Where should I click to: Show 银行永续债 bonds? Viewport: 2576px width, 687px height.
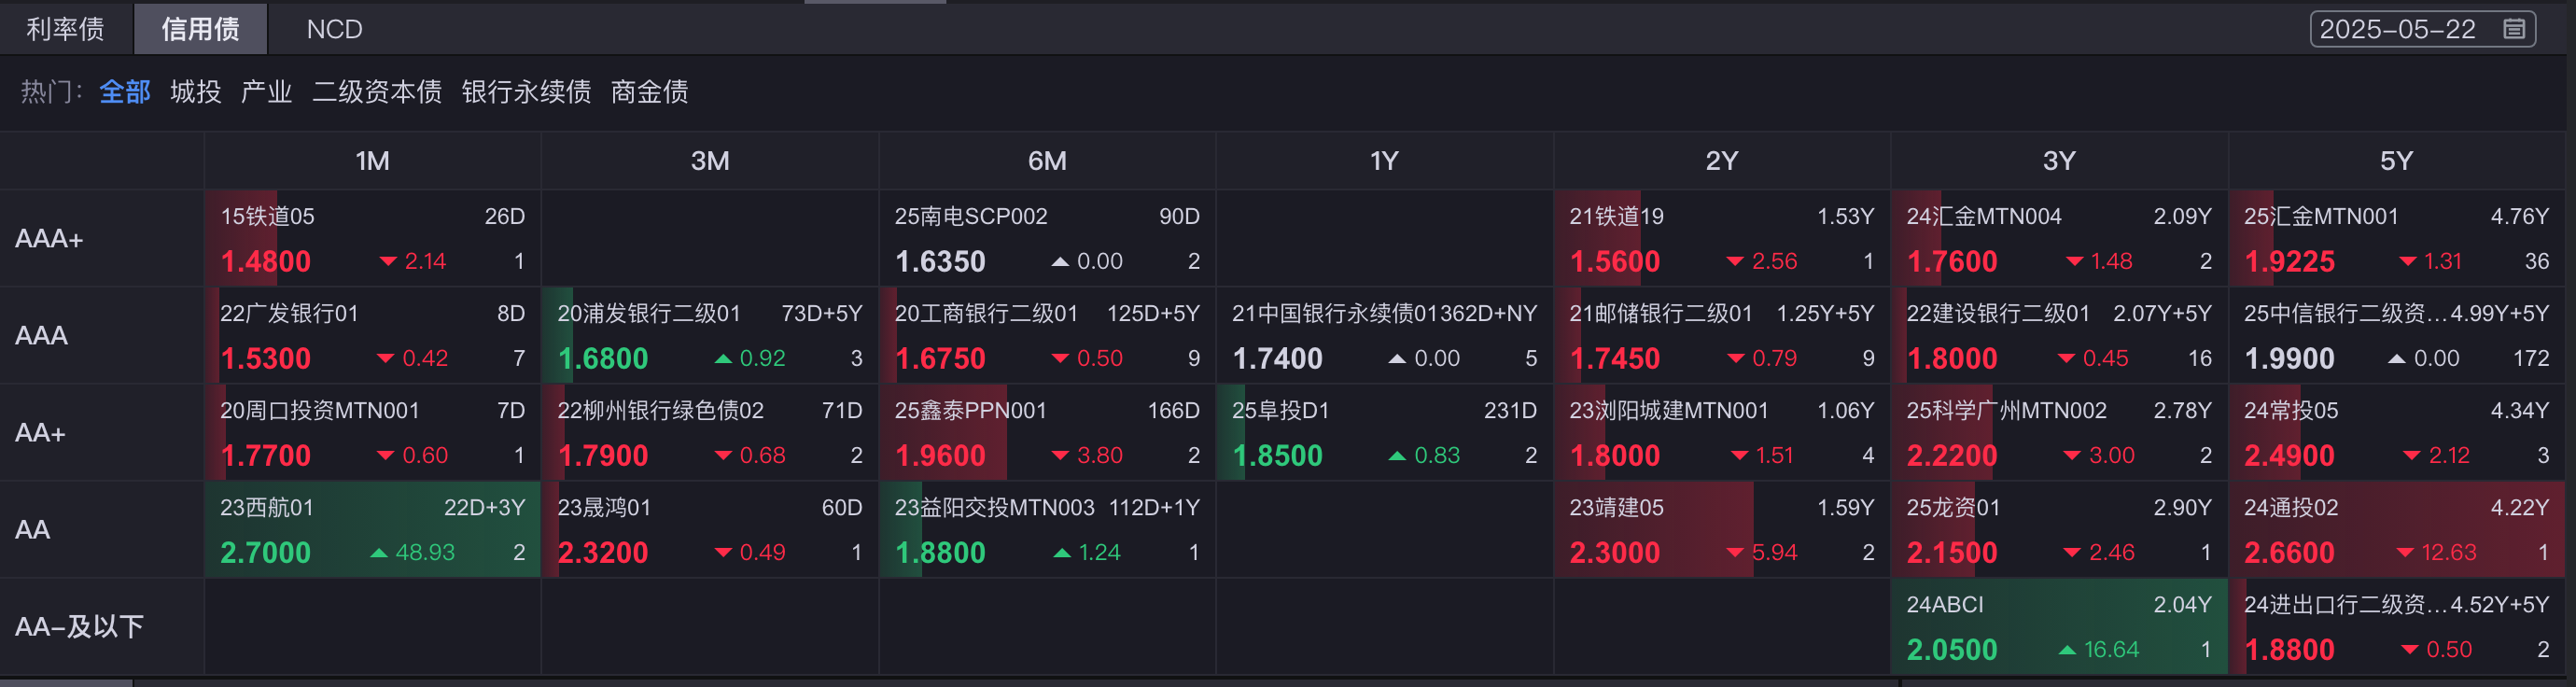pyautogui.click(x=526, y=92)
